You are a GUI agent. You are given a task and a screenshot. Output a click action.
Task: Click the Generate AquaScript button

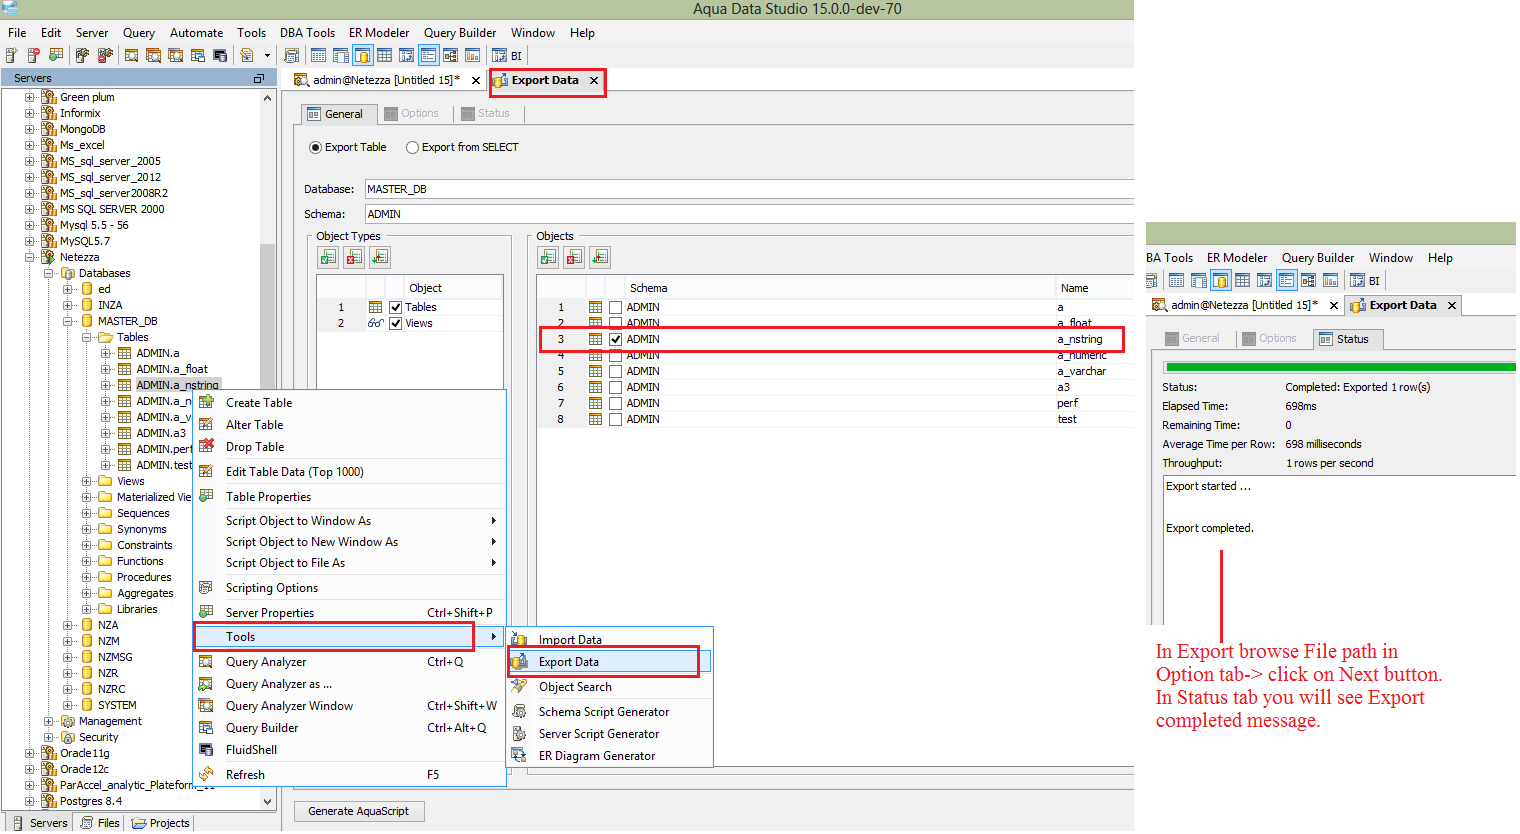358,811
